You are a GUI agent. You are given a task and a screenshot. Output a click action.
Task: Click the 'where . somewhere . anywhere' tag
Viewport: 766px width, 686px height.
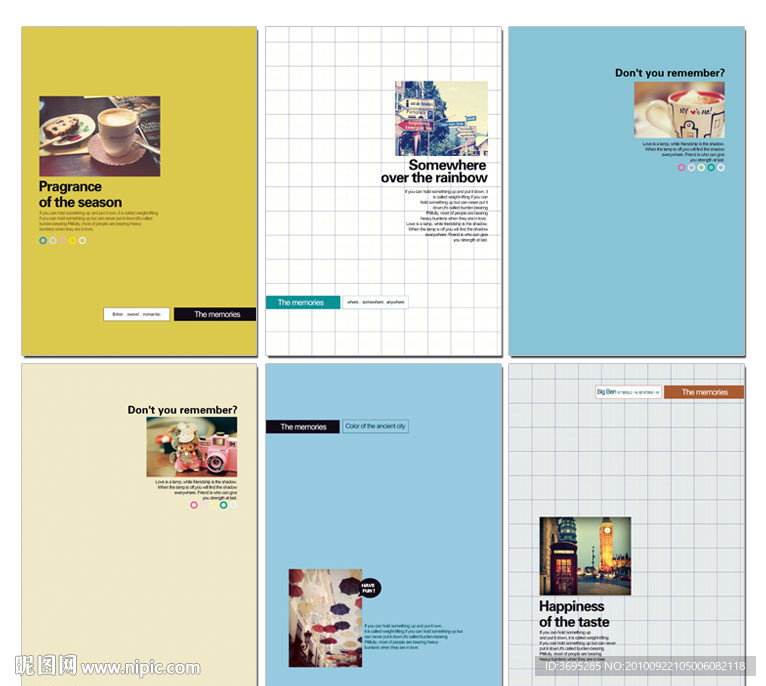[x=375, y=302]
